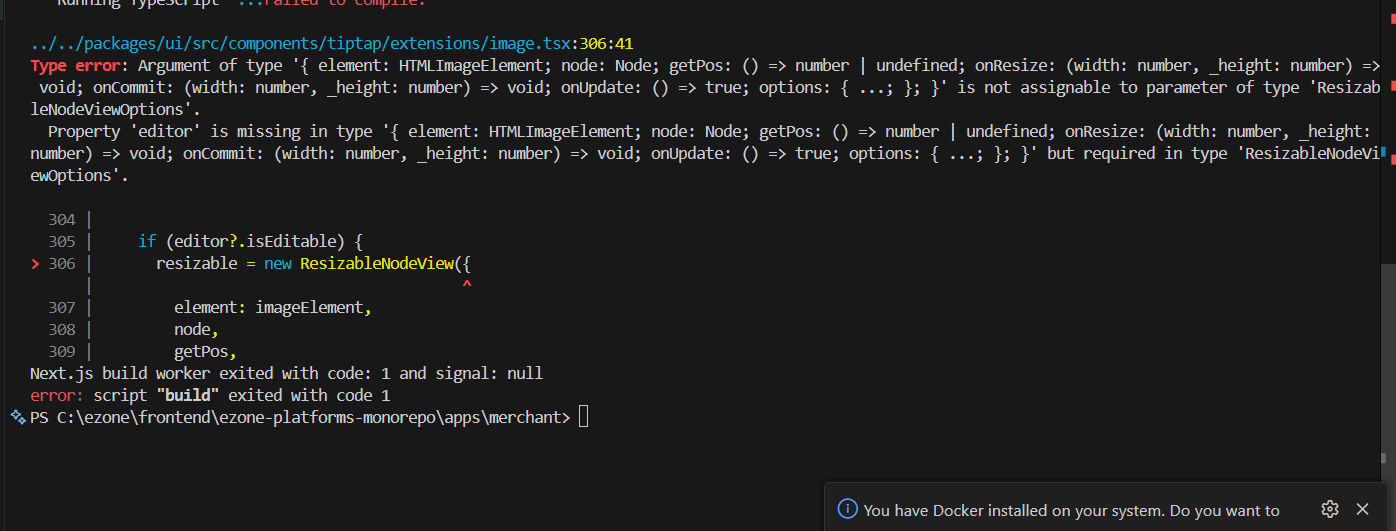Image resolution: width=1396 pixels, height=531 pixels.
Task: Click the blue info icon in Docker notification
Action: click(847, 509)
